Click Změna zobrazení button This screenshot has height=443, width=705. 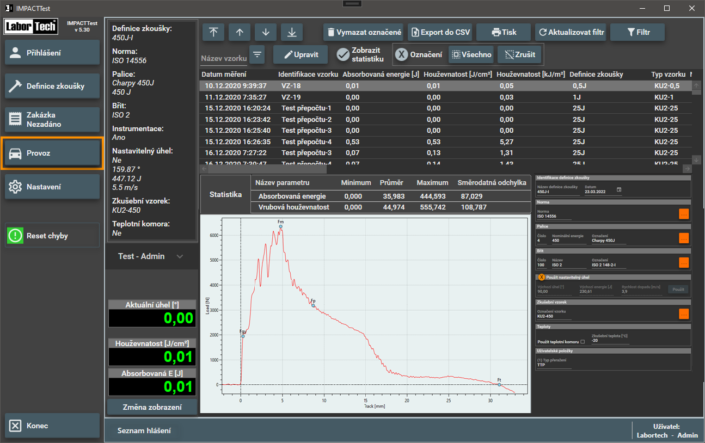coord(152,407)
